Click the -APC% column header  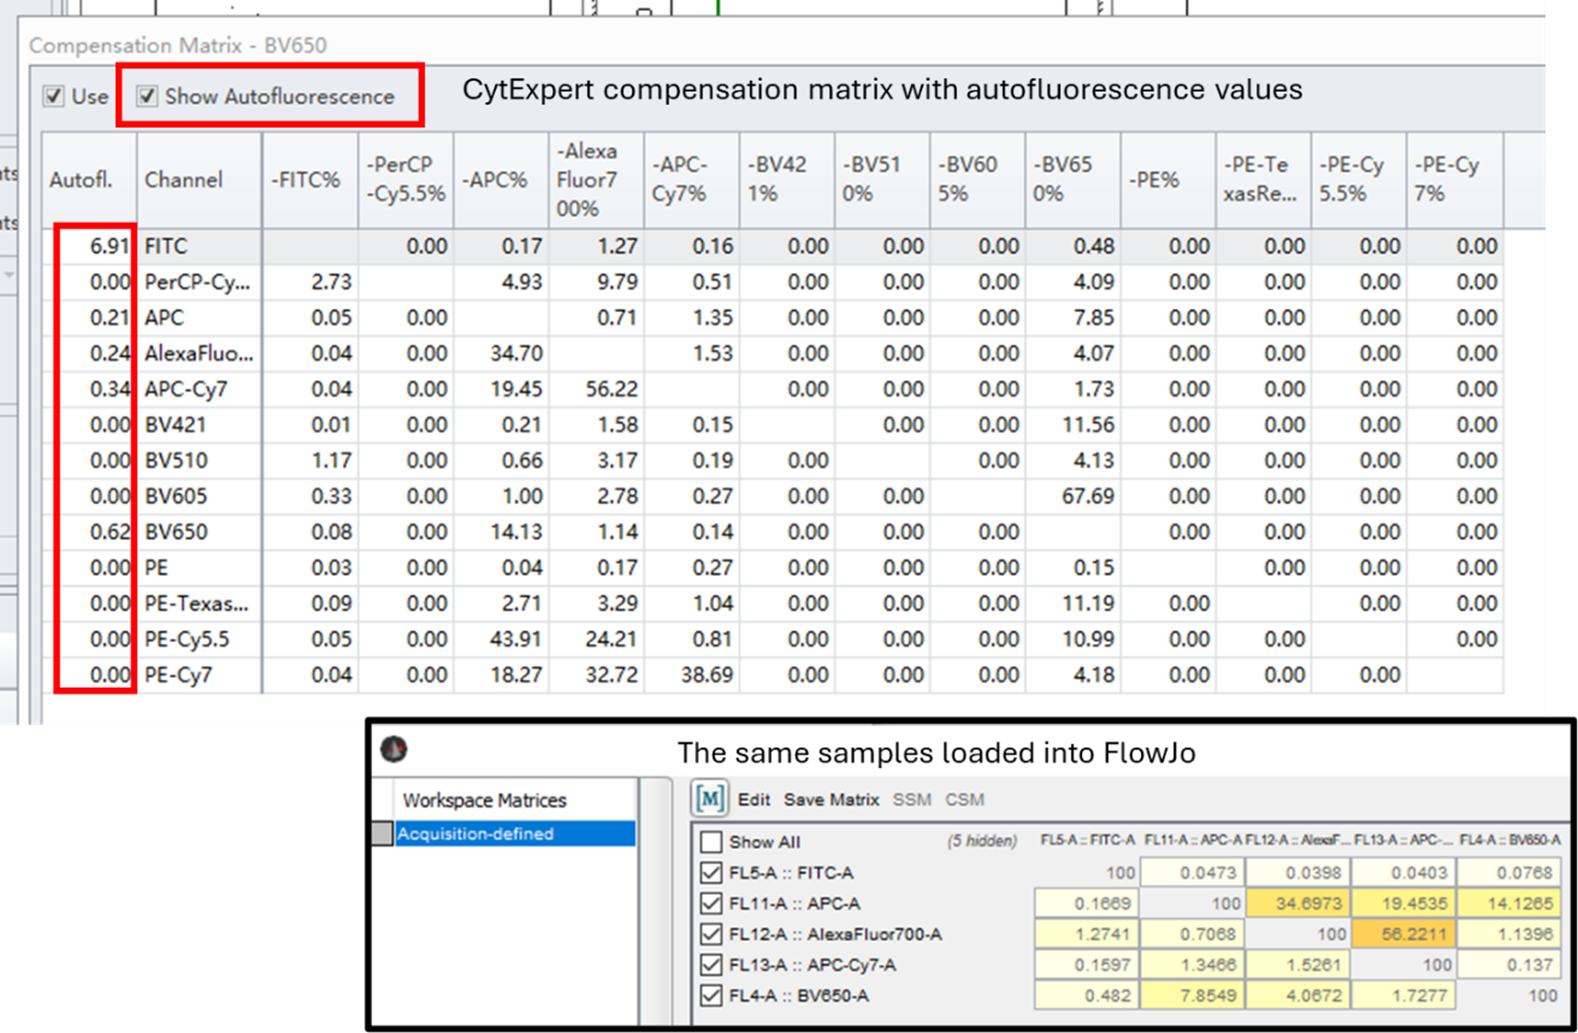[501, 180]
